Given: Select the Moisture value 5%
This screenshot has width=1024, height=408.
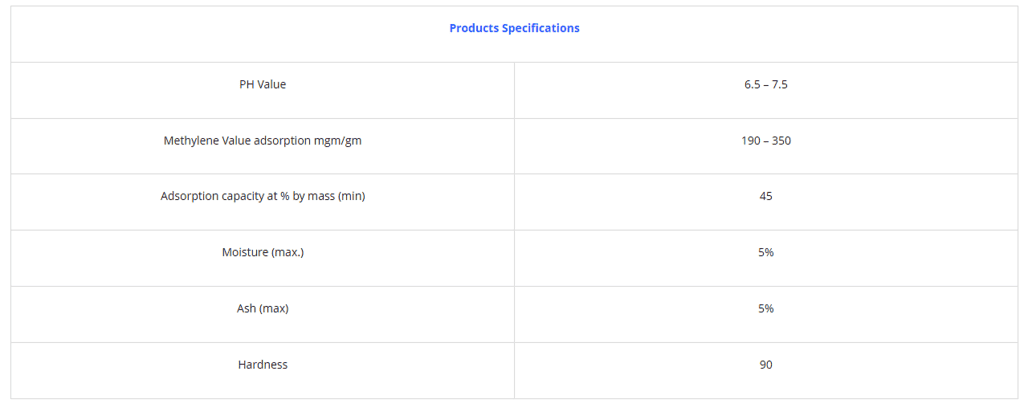Looking at the screenshot, I should click(x=766, y=253).
